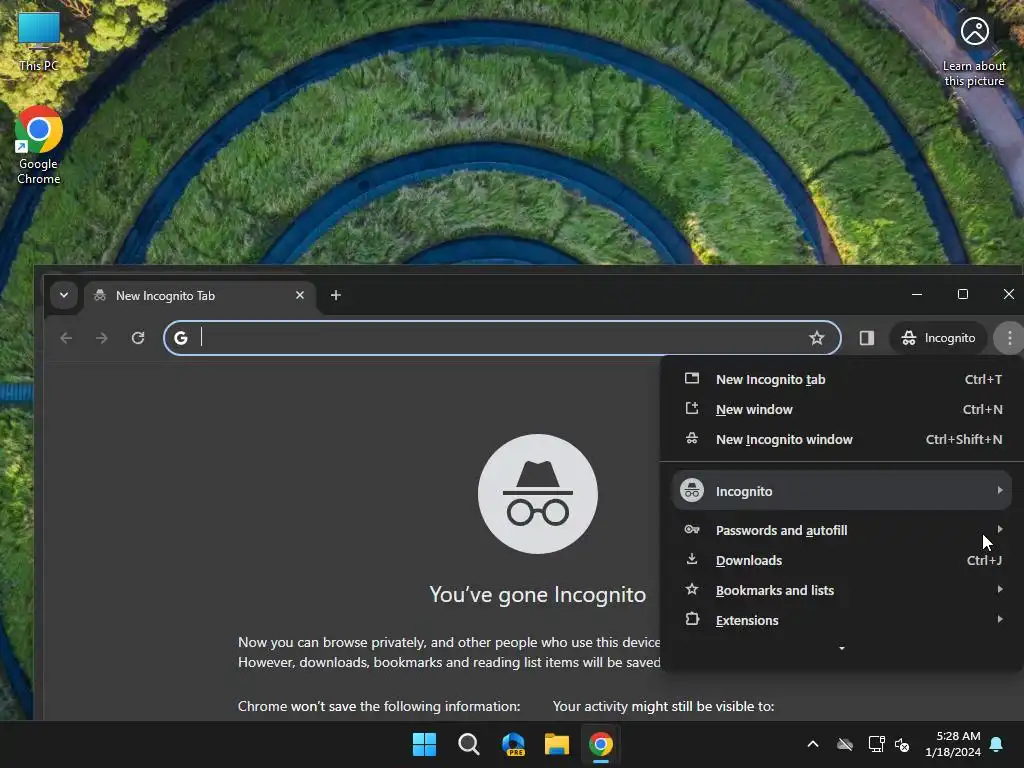Click Chrome won't save the following information text
The image size is (1024, 768).
click(379, 707)
